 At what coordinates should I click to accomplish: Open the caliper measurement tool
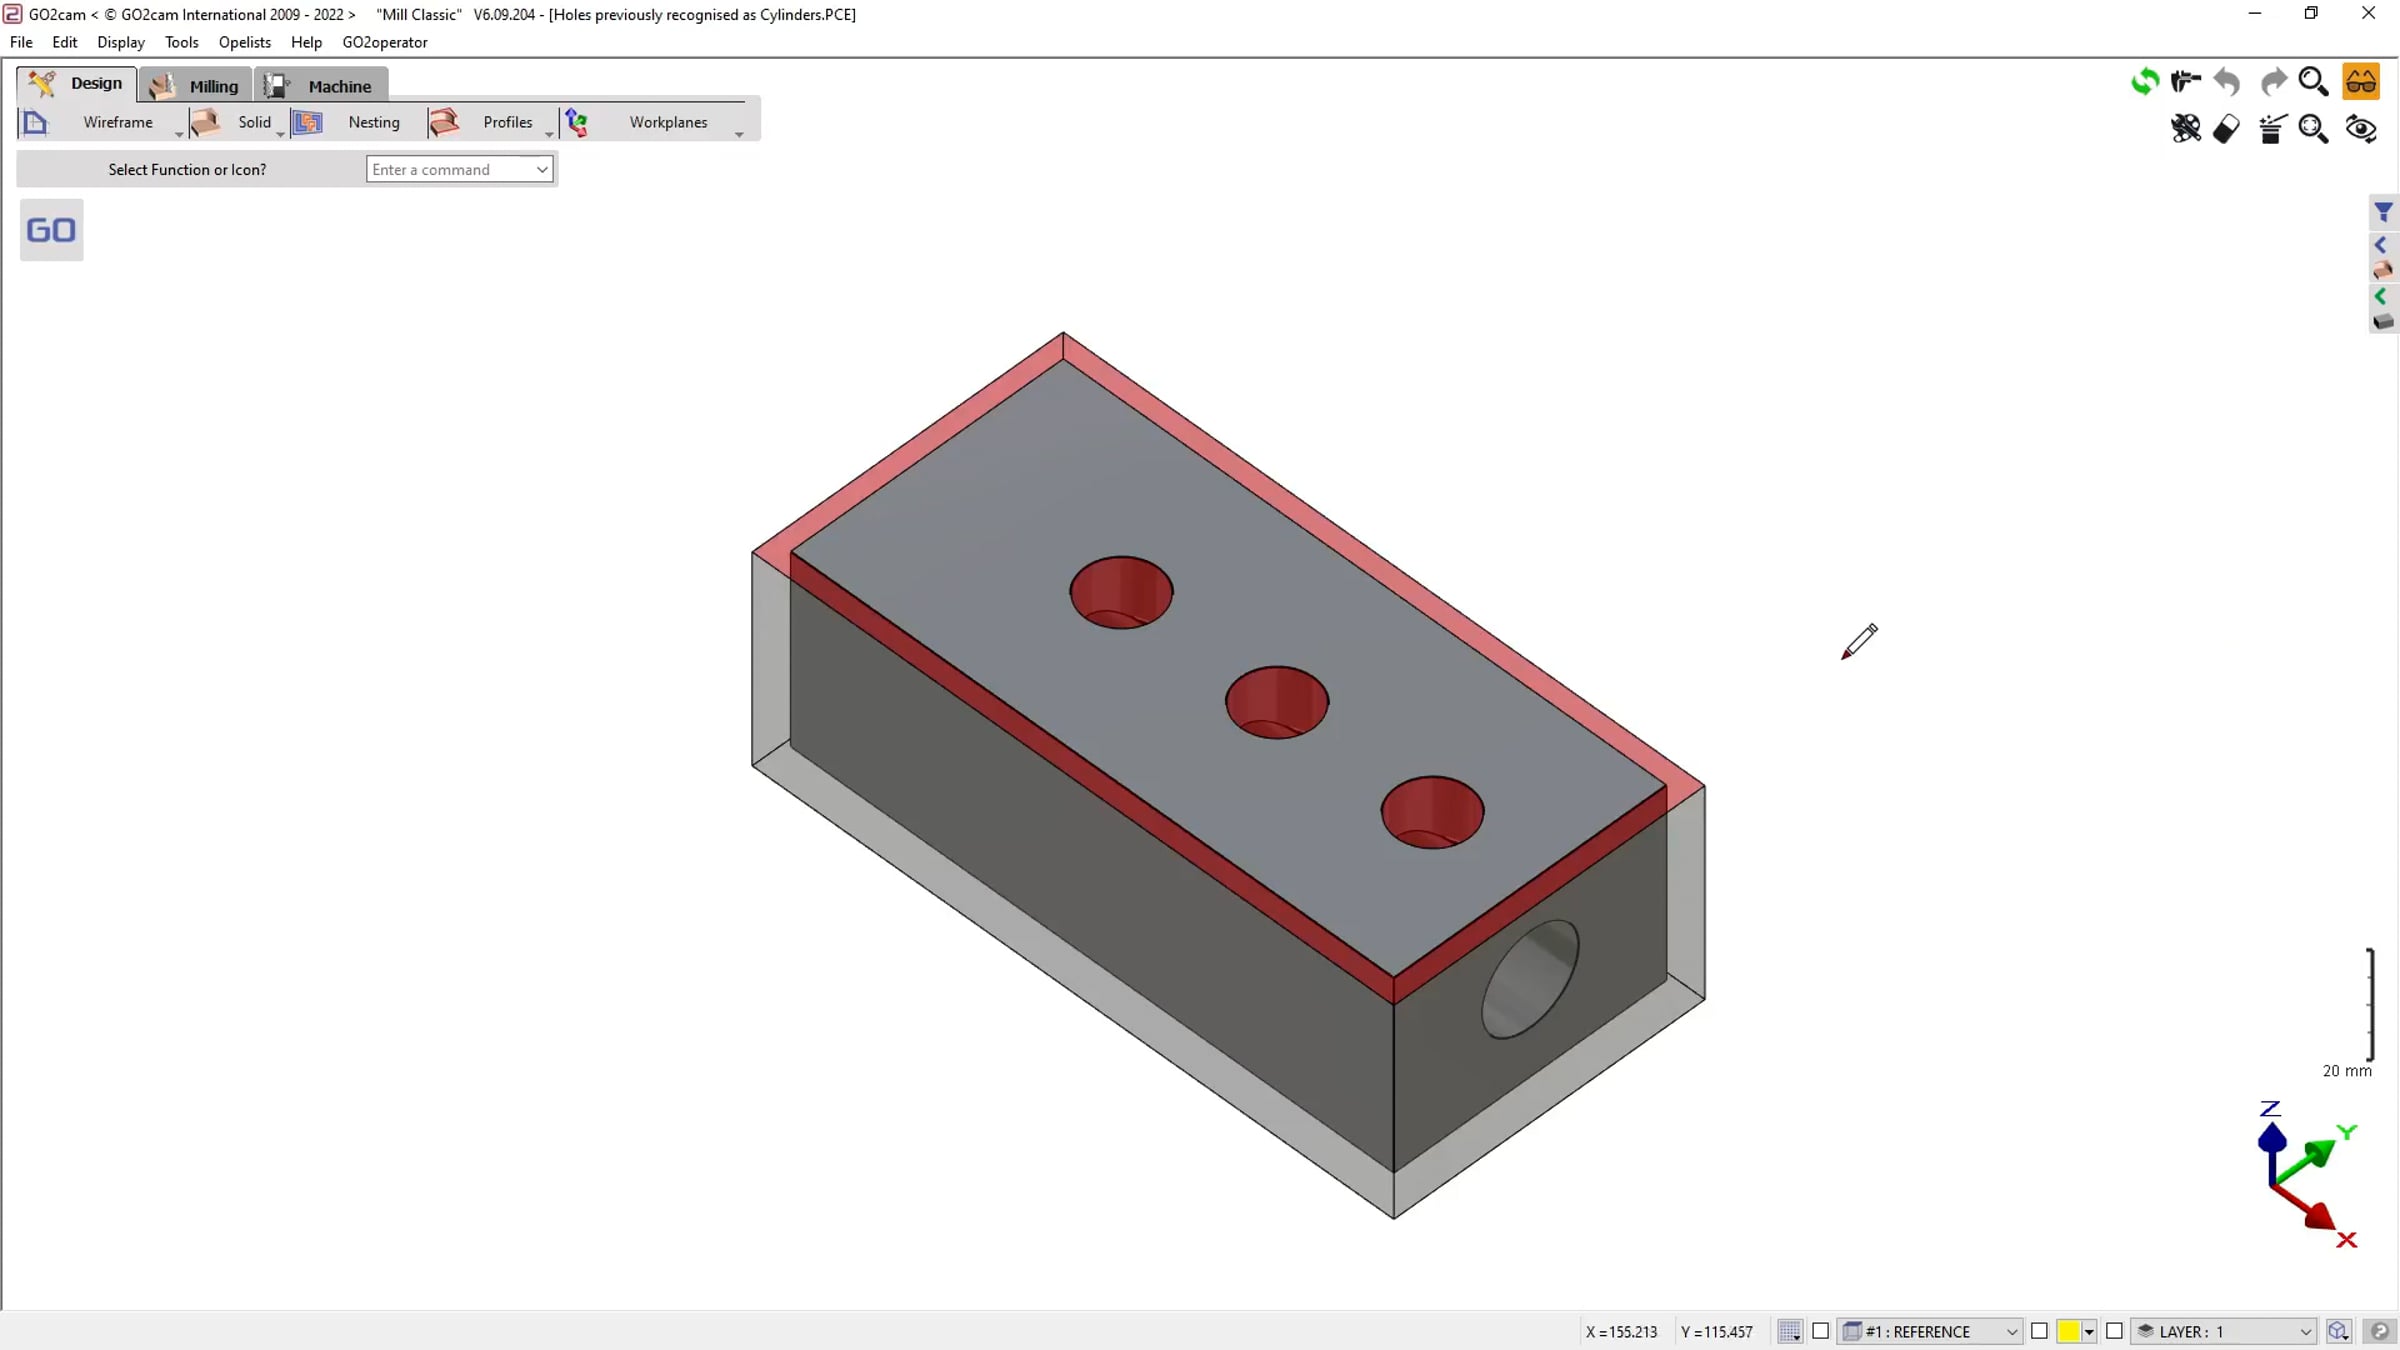click(x=2185, y=81)
